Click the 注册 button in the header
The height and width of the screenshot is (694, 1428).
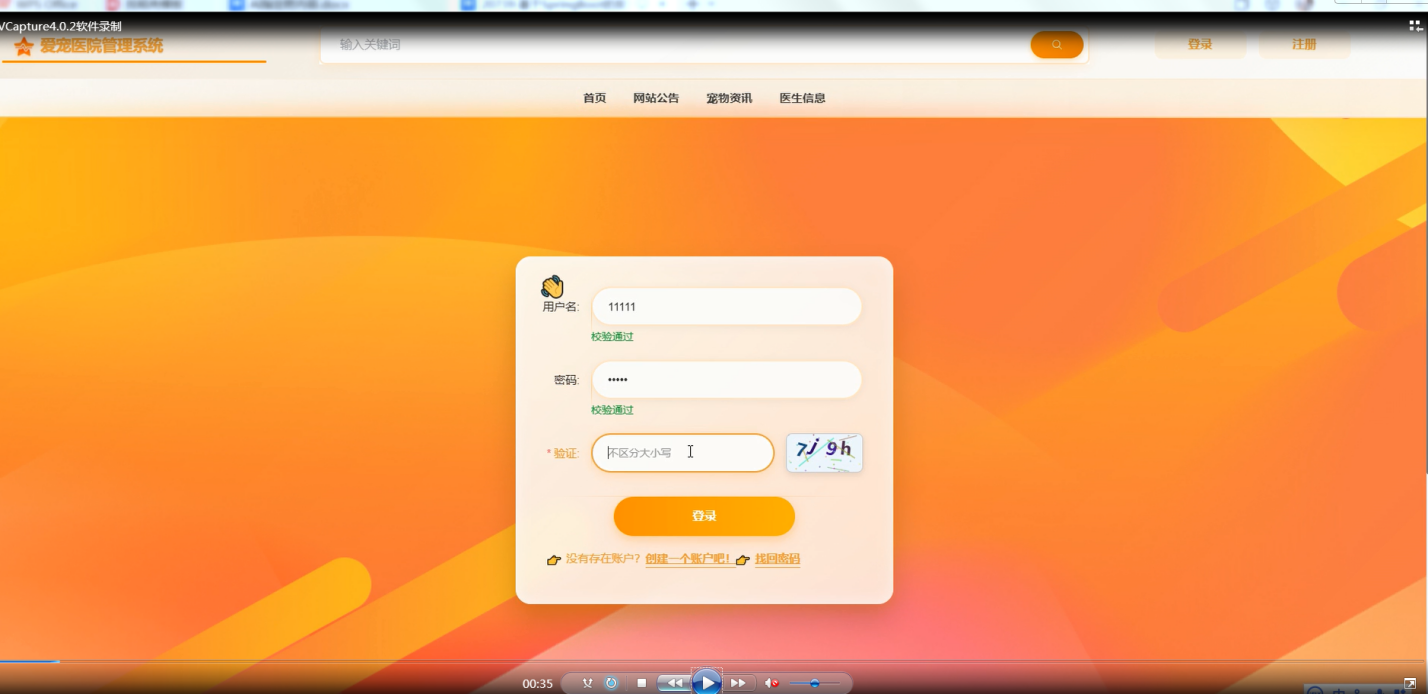[1304, 44]
